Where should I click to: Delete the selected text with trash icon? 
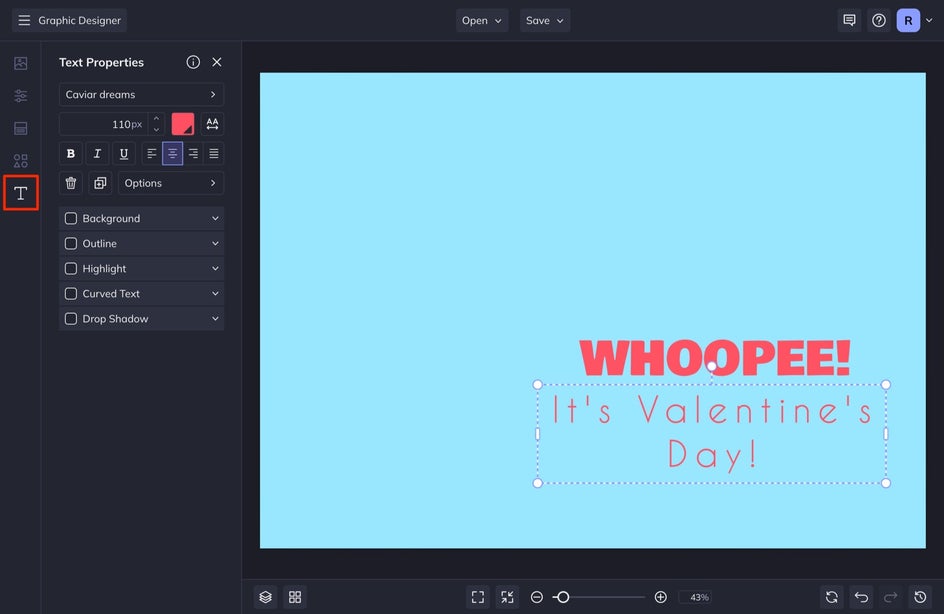(x=71, y=183)
